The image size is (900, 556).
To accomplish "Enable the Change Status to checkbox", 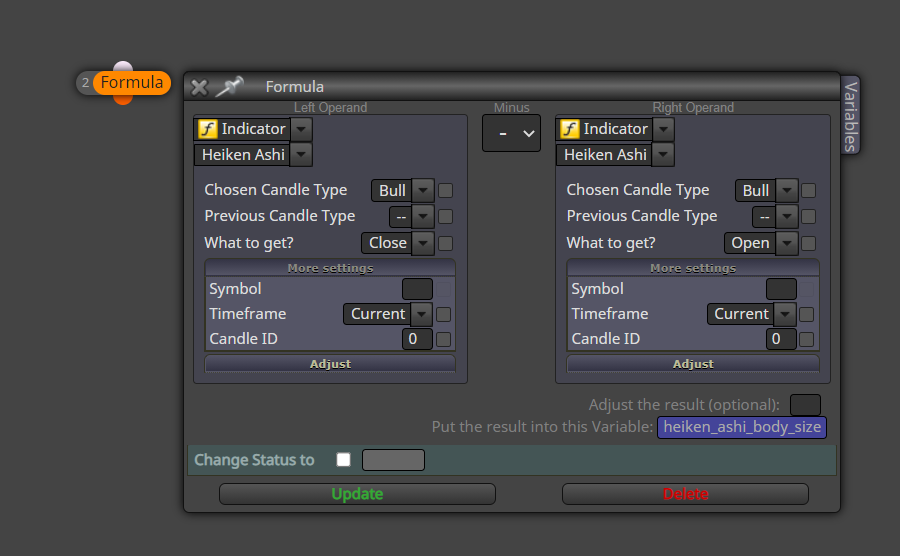I will (x=343, y=460).
